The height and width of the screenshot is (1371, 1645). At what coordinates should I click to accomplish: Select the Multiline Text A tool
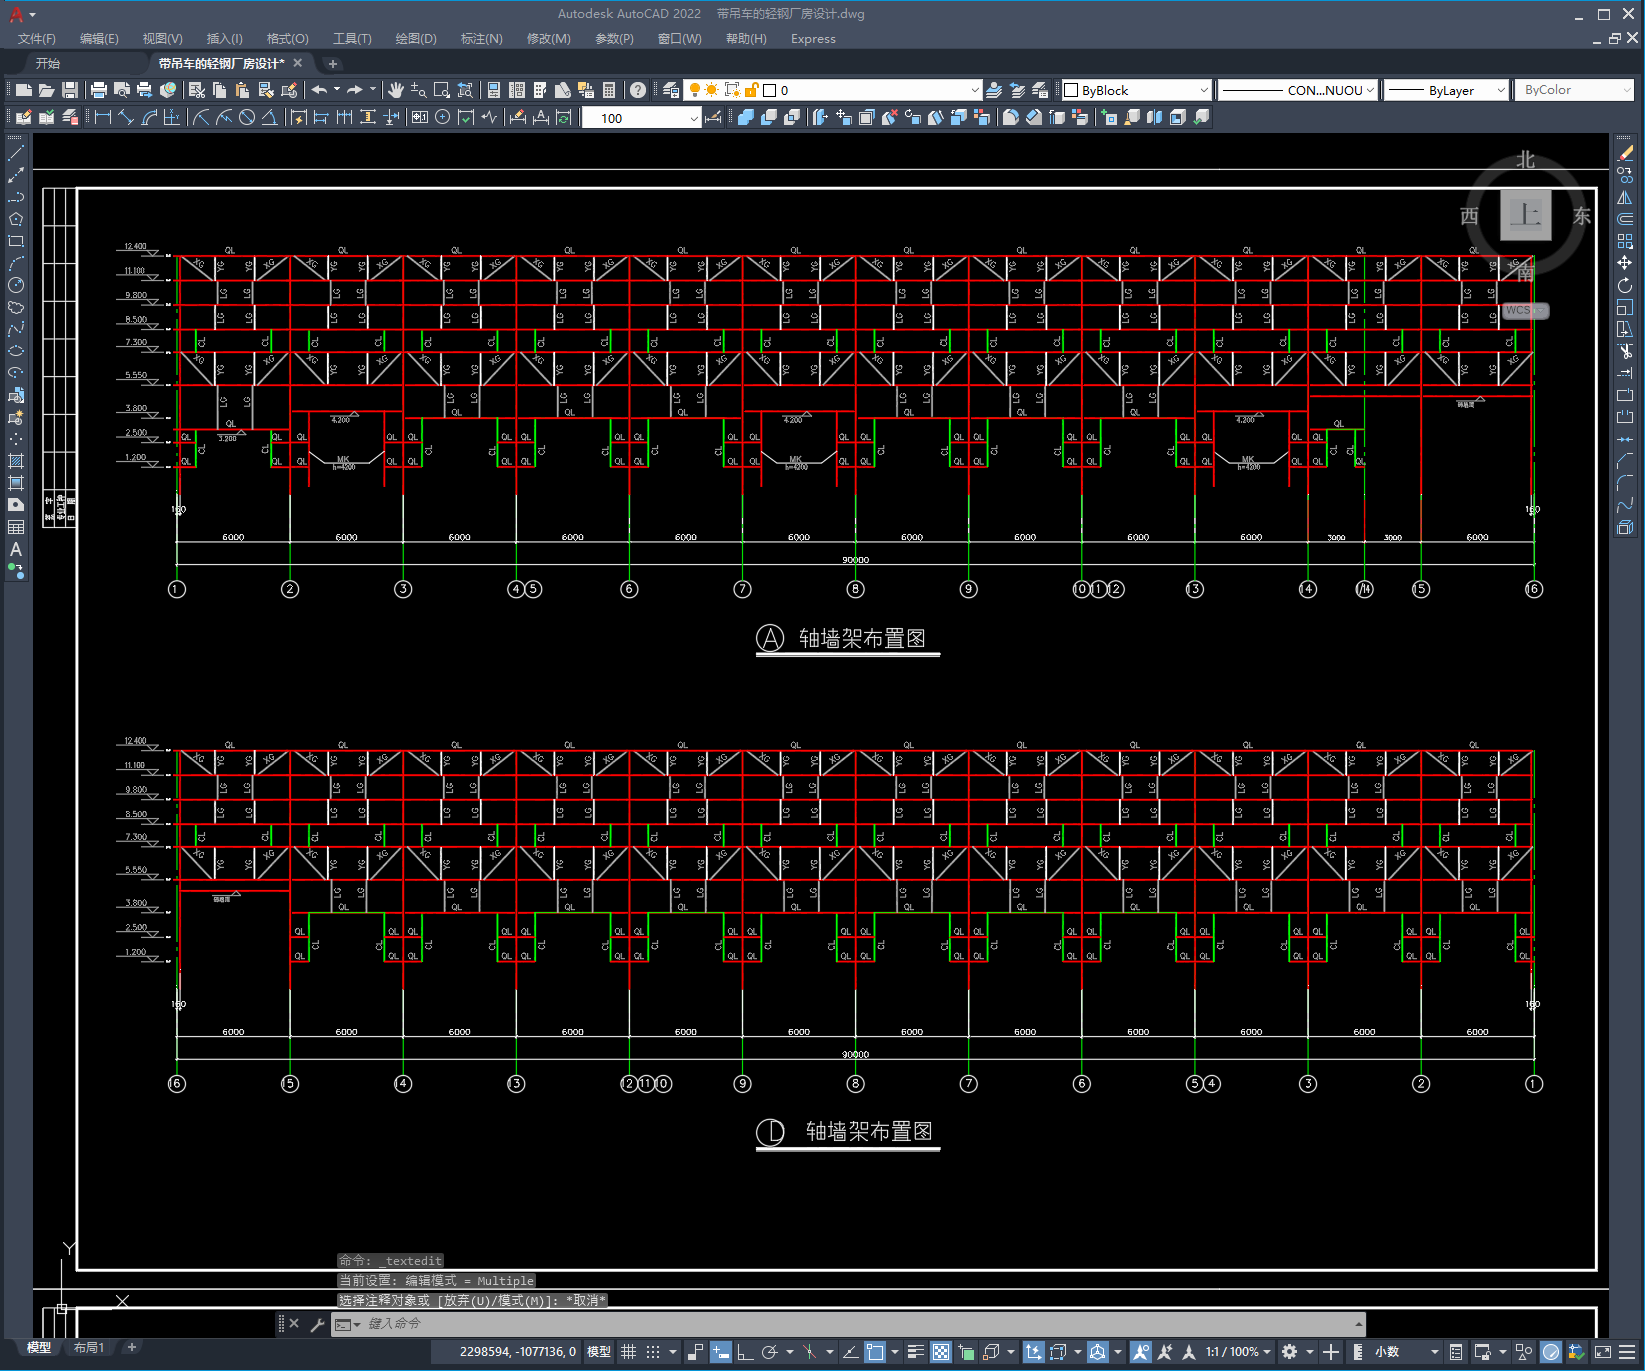point(16,549)
